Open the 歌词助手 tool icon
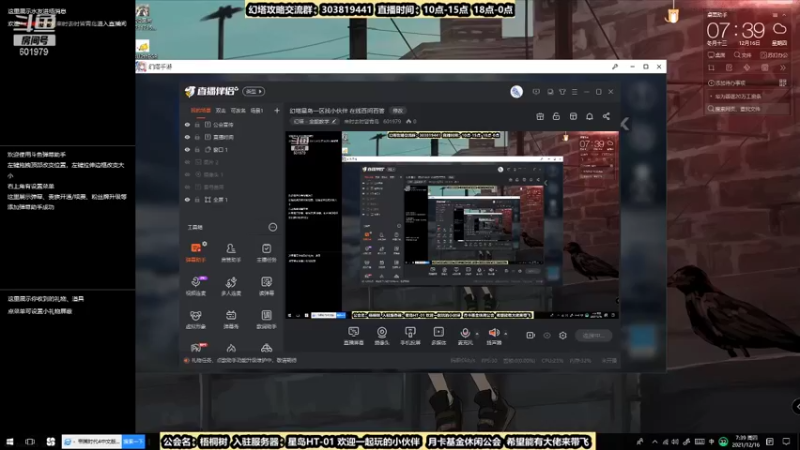The height and width of the screenshot is (450, 800). tap(266, 319)
